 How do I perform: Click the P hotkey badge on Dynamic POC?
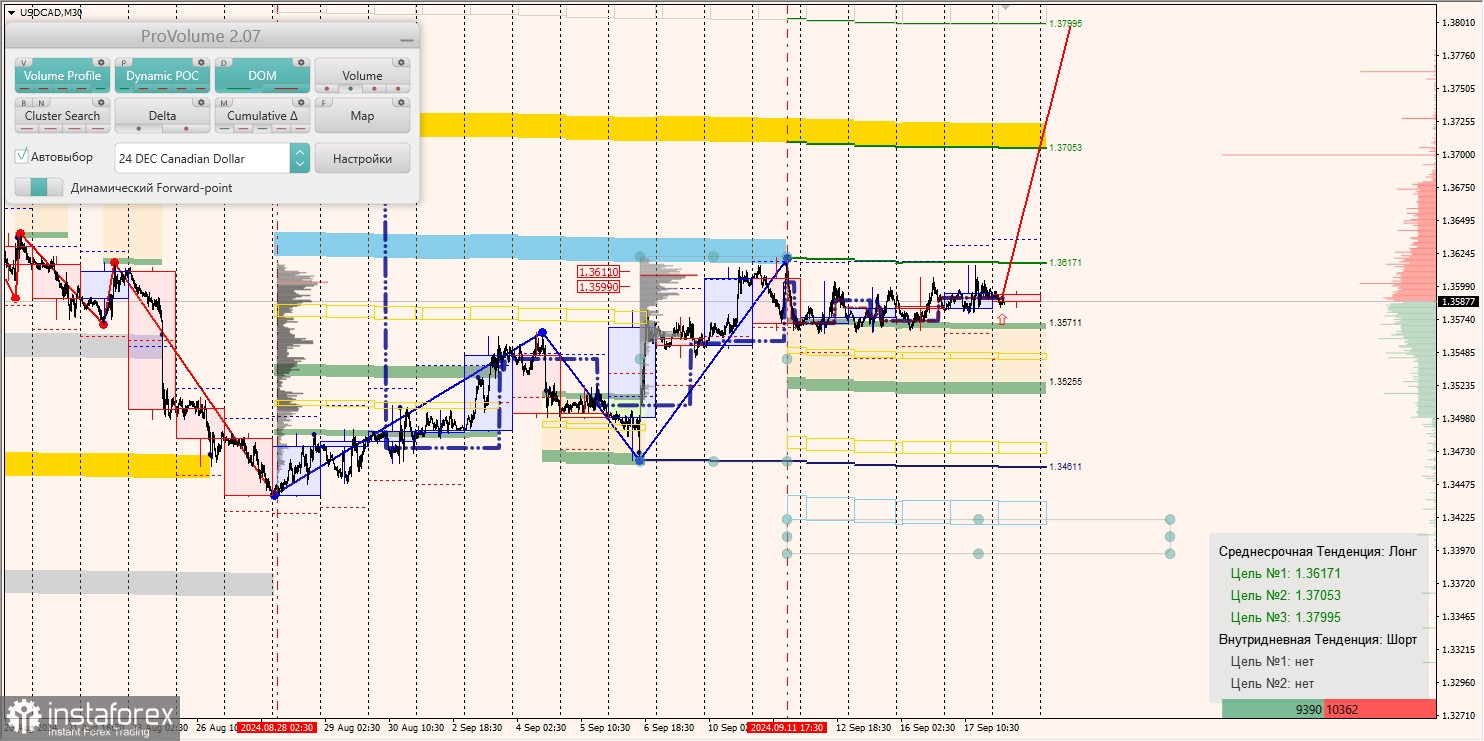[124, 62]
